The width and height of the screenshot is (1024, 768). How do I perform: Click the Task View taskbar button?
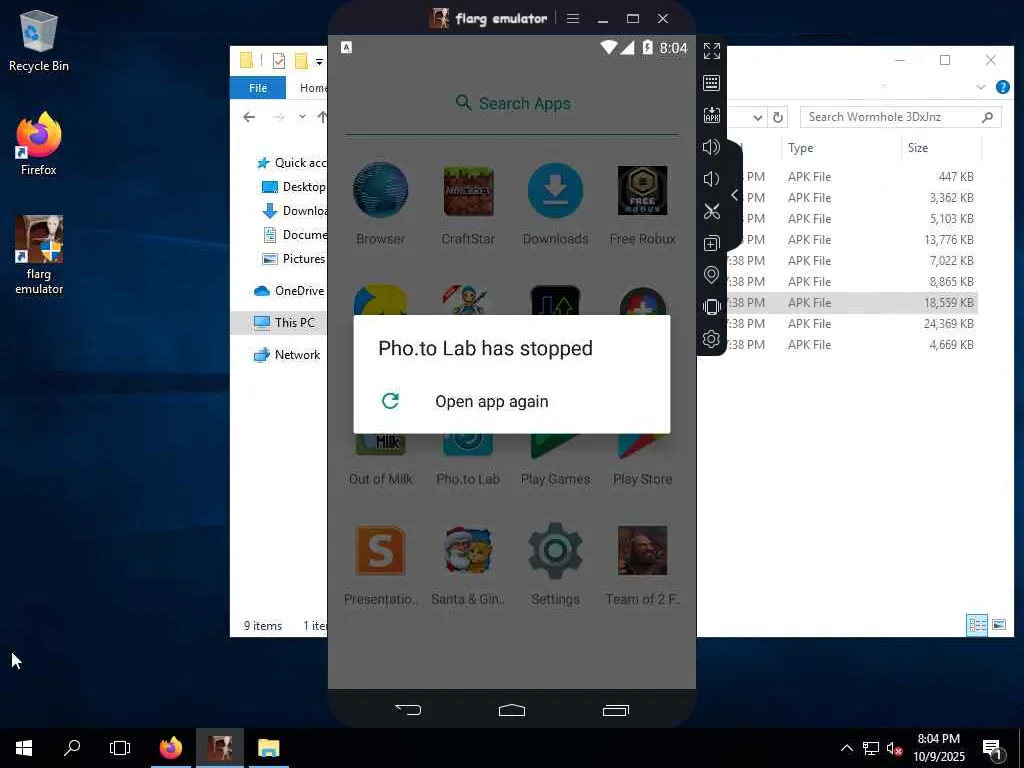(120, 748)
